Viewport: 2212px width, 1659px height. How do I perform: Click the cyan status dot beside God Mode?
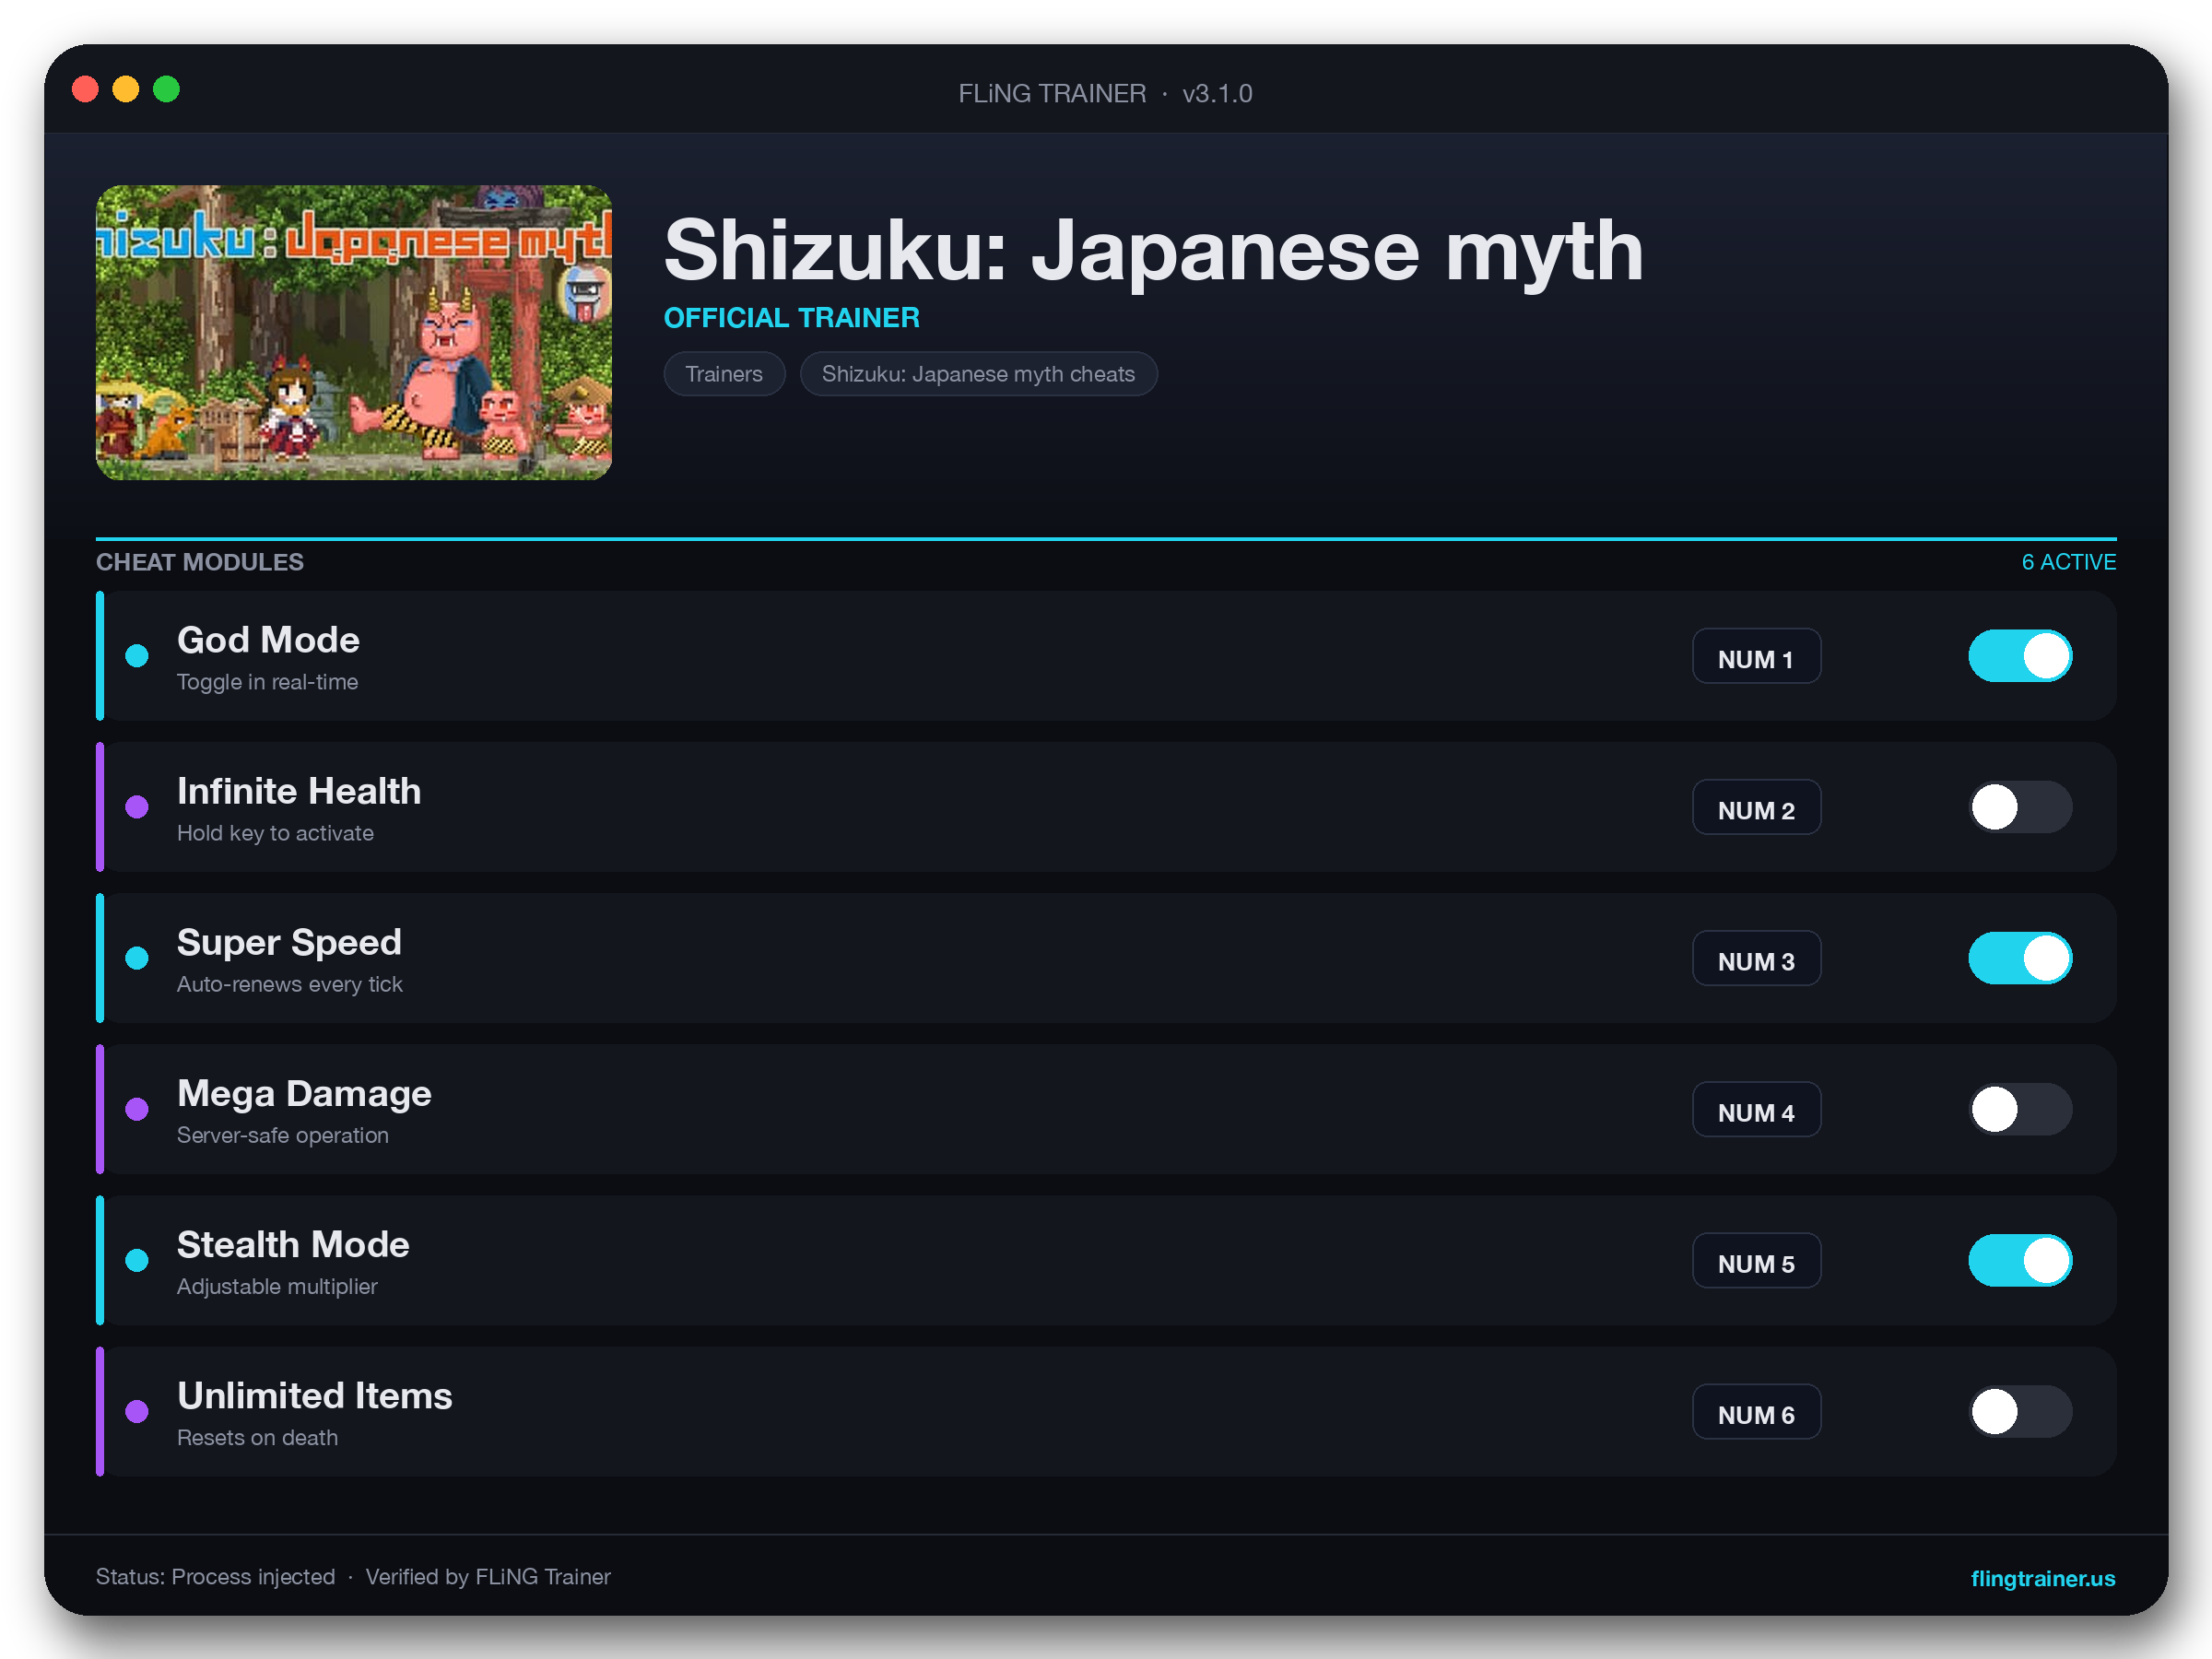pyautogui.click(x=137, y=656)
